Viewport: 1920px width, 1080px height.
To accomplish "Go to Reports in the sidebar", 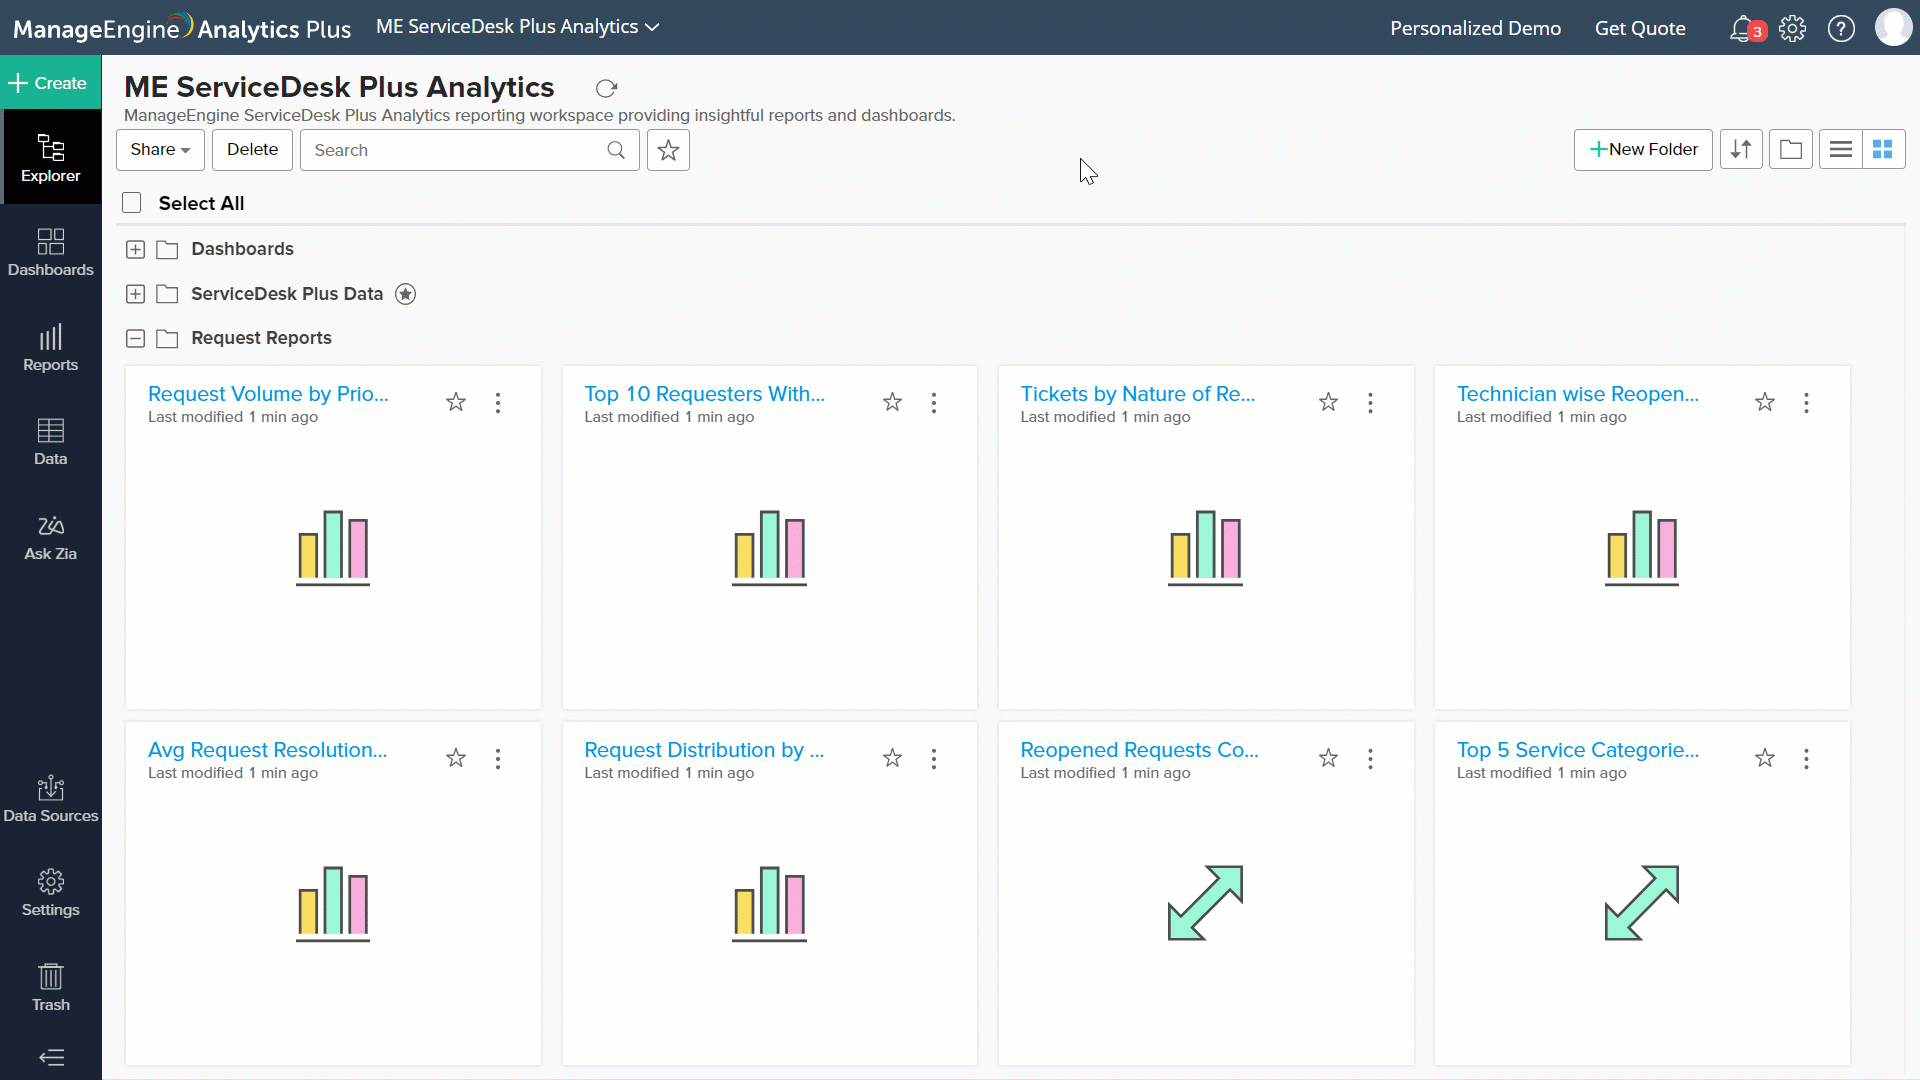I will pyautogui.click(x=50, y=347).
